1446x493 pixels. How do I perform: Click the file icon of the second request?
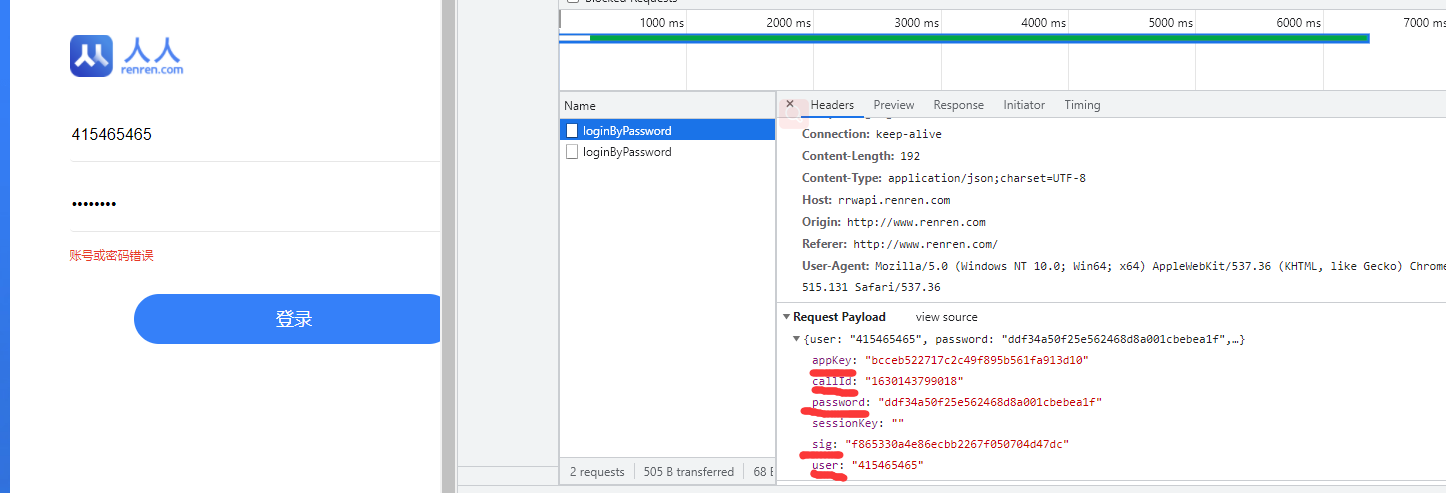point(572,152)
